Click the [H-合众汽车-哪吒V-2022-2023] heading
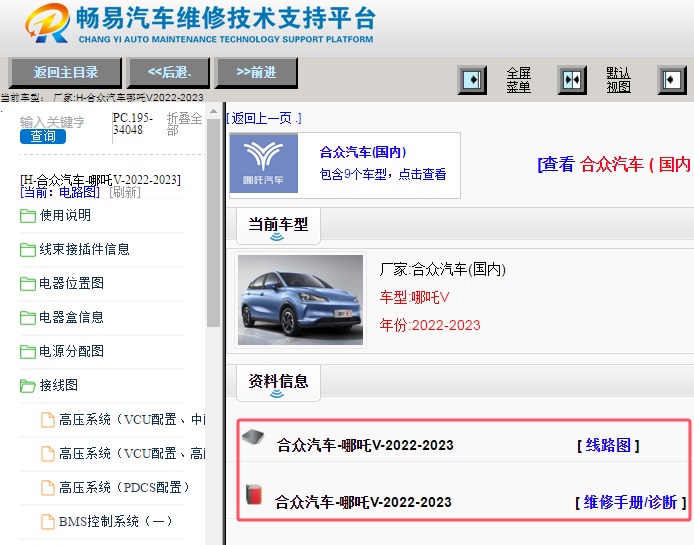The height and width of the screenshot is (545, 694). tap(100, 180)
